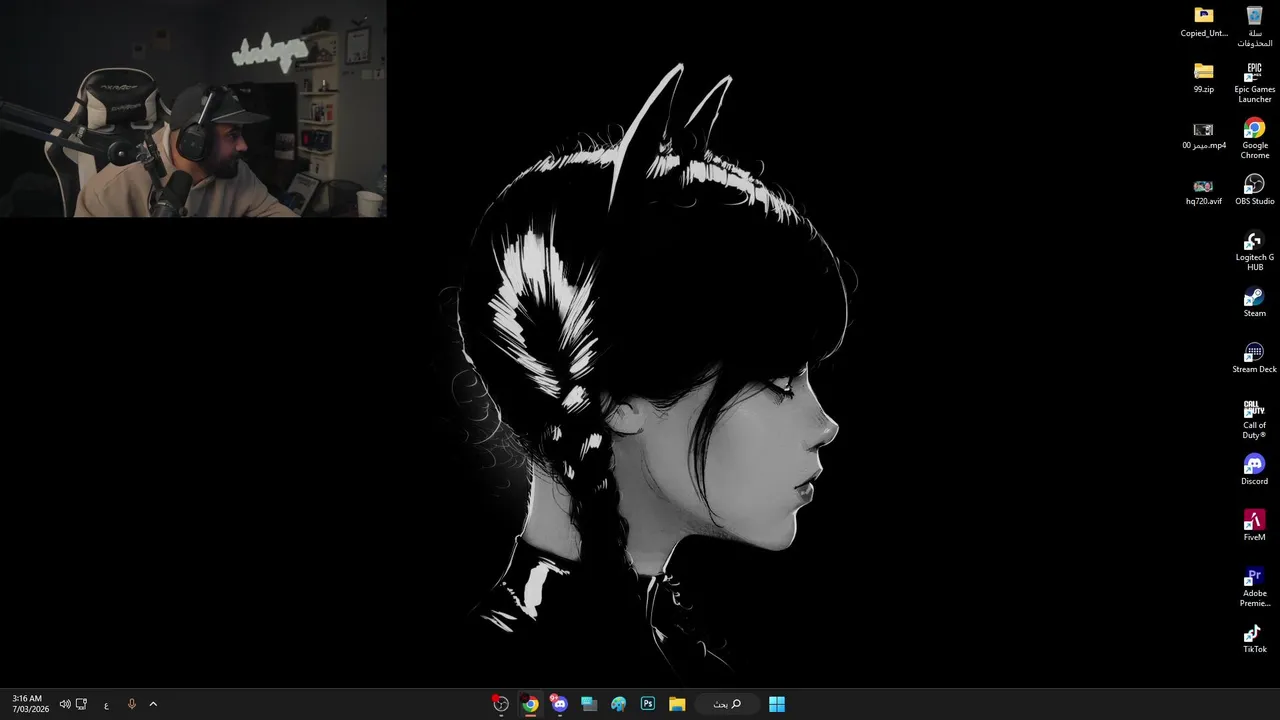Image resolution: width=1280 pixels, height=720 pixels.
Task: Select the Adobe Premiere desktop shortcut
Action: tap(1254, 586)
